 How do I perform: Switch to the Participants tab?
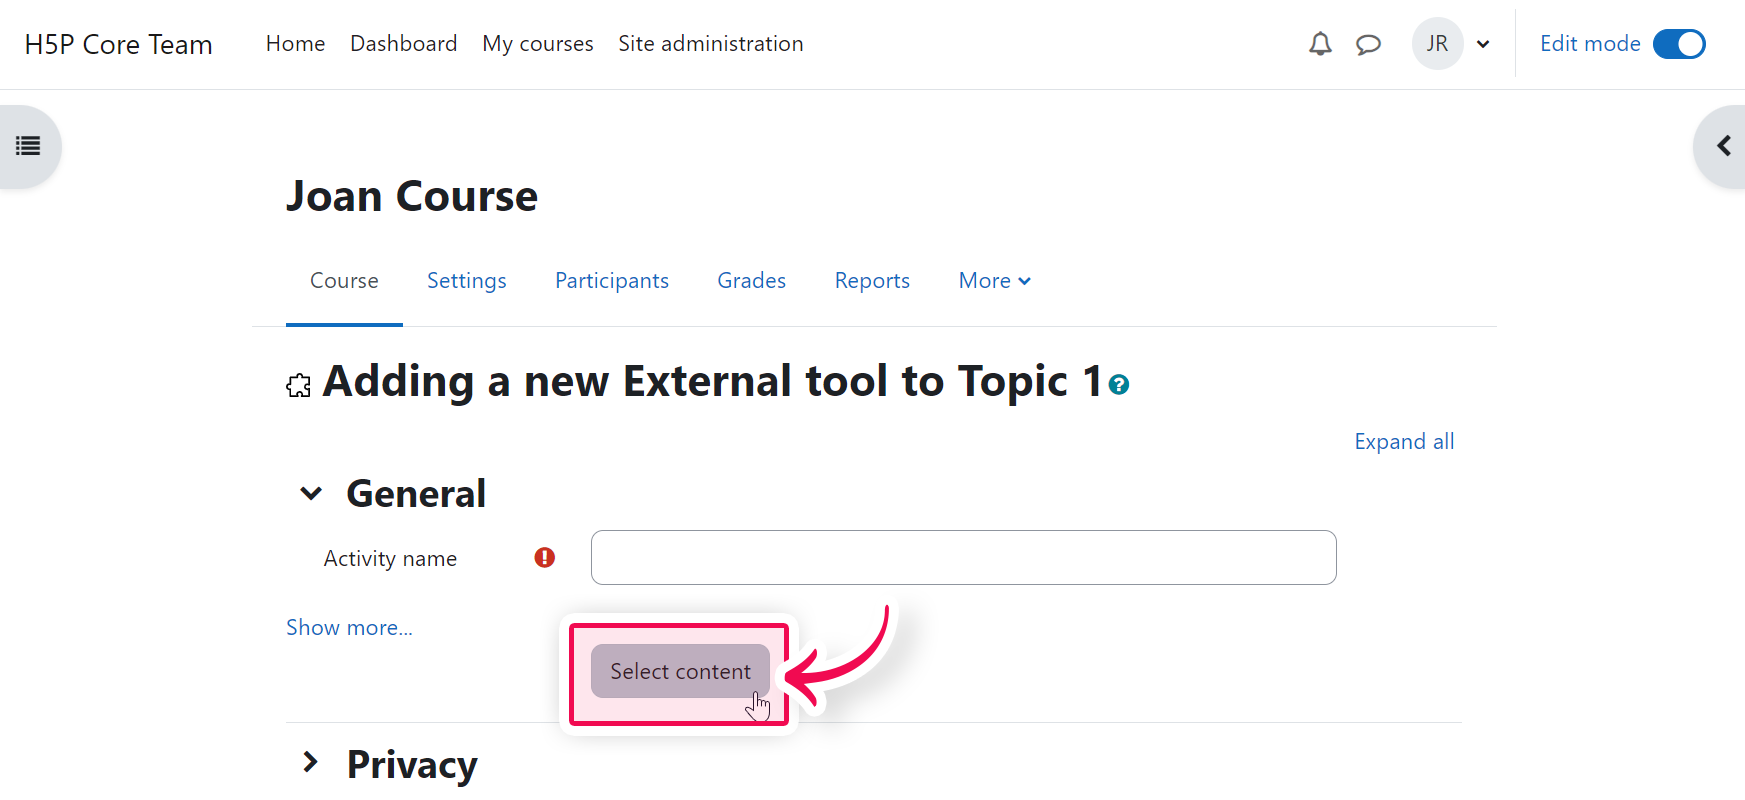coord(611,281)
